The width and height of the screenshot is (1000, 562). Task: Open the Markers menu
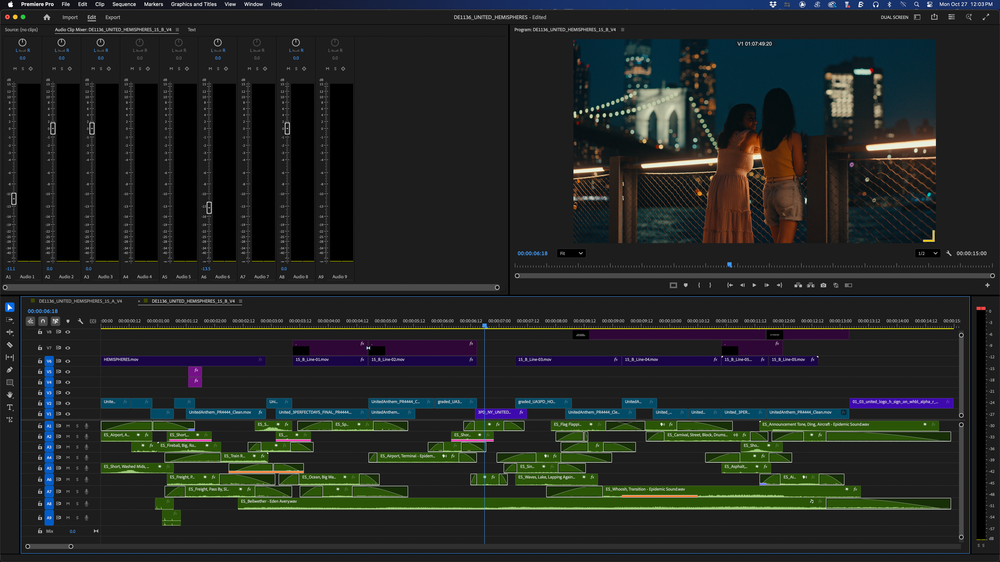[153, 4]
